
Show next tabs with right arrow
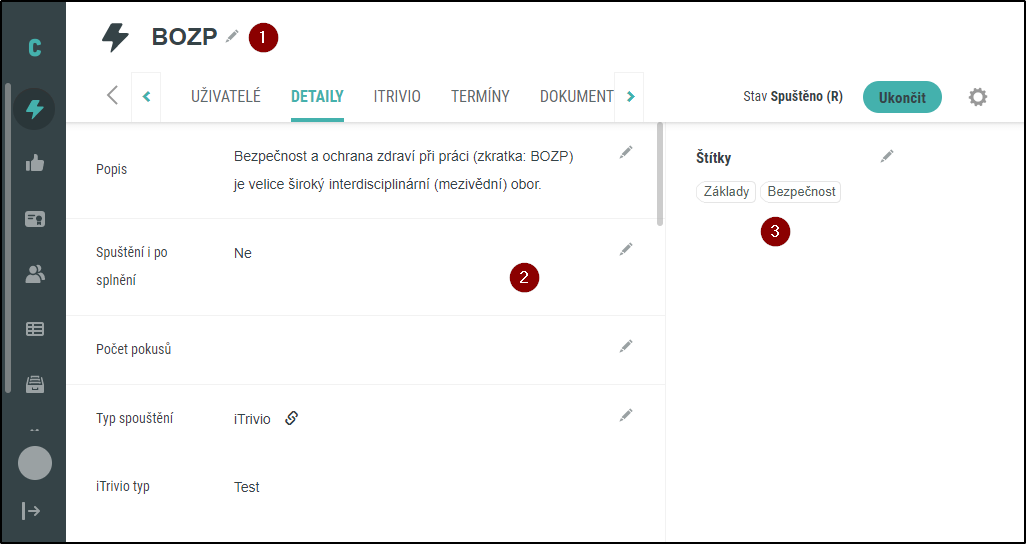coord(630,97)
